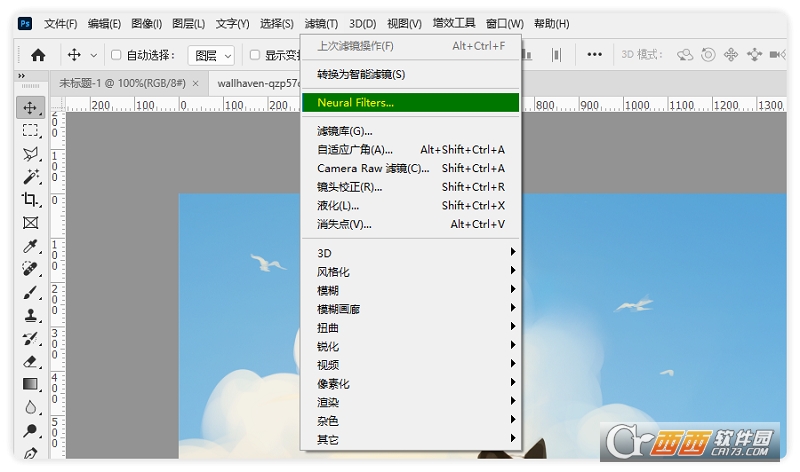Select the Eraser tool
The width and height of the screenshot is (800, 472).
(30, 362)
